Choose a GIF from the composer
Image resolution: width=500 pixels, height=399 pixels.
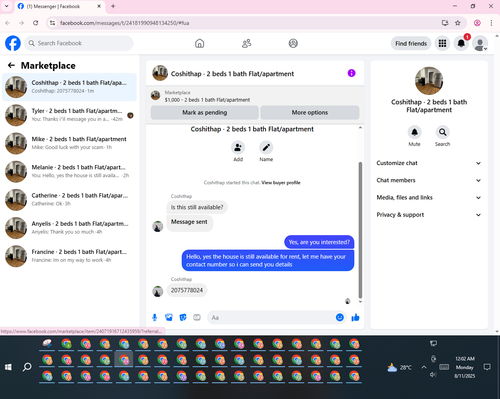coord(197,317)
